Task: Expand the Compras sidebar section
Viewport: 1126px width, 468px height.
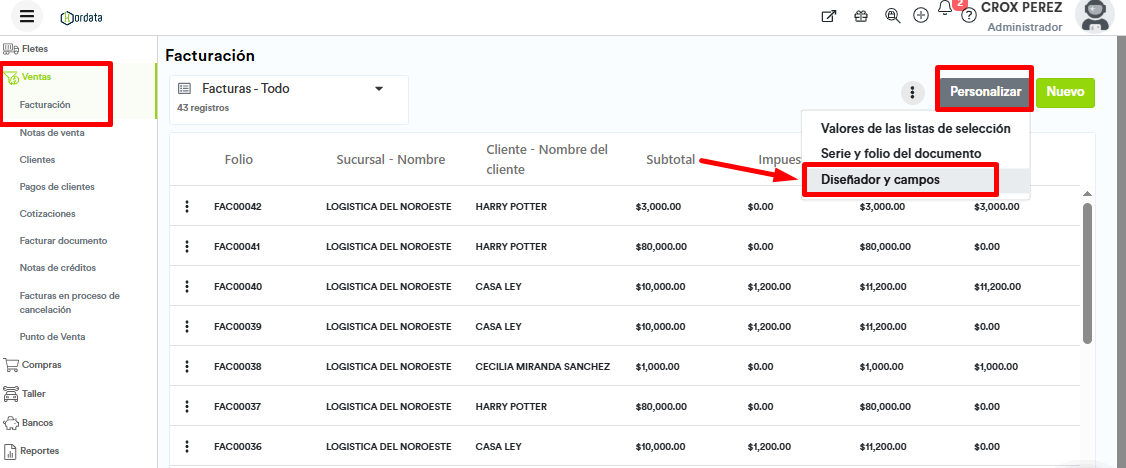Action: click(40, 365)
